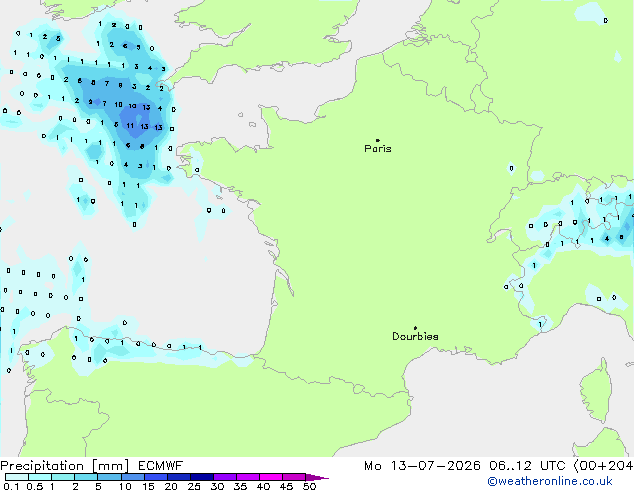Click the ECMWF model label
This screenshot has width=634, height=490.
(x=161, y=466)
